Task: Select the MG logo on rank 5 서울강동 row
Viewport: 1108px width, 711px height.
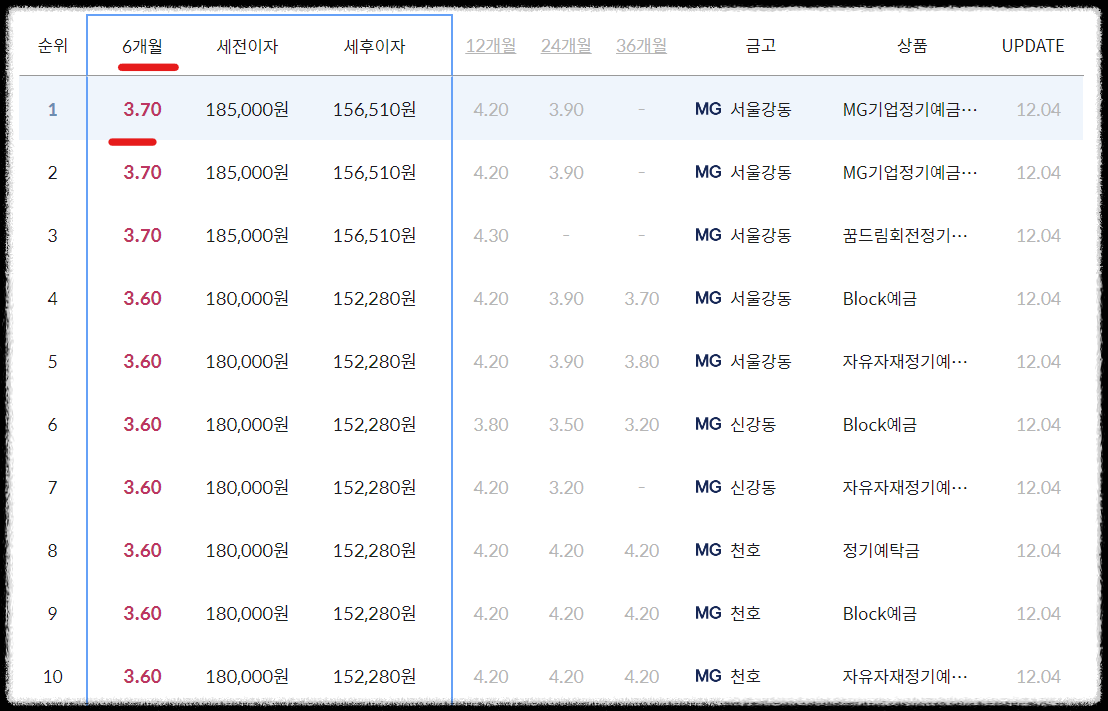Action: [708, 361]
